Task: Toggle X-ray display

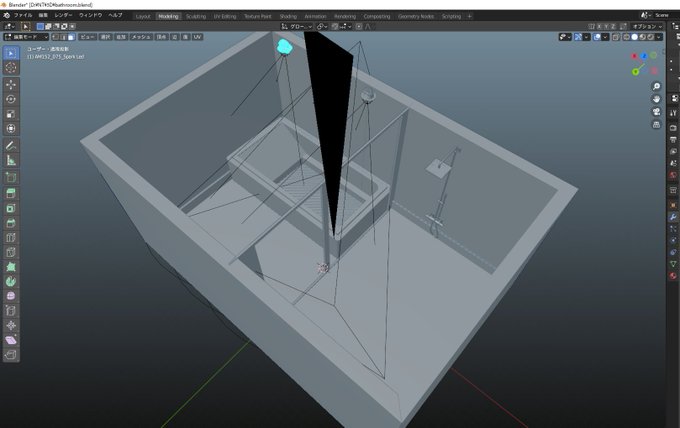Action: pos(616,37)
